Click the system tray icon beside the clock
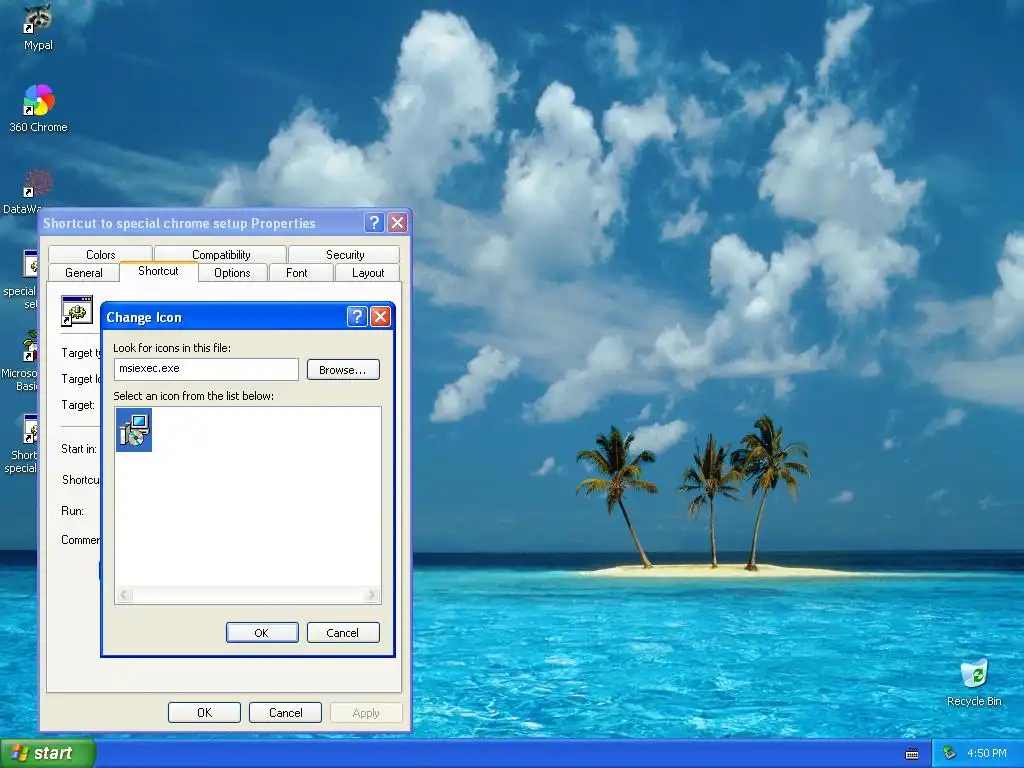This screenshot has width=1024, height=768. click(950, 753)
